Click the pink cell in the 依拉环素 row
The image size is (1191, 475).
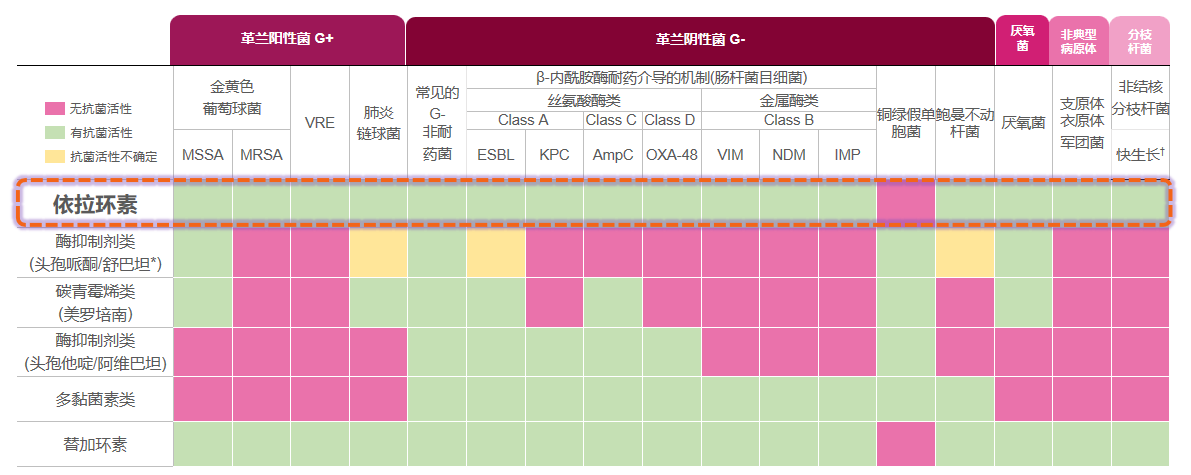906,204
